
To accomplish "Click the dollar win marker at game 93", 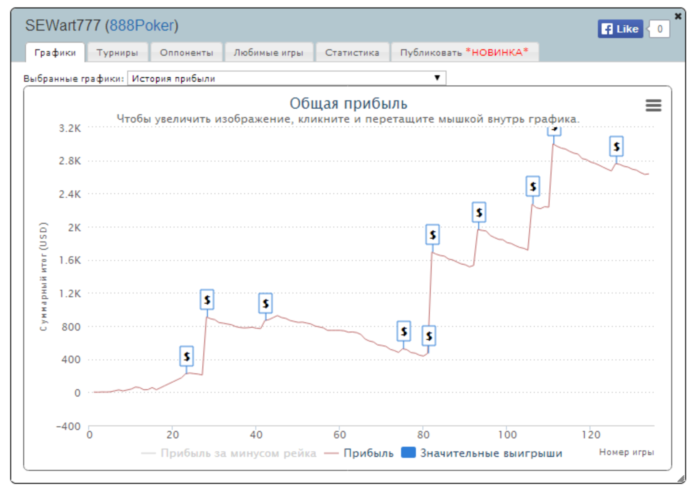I will click(479, 212).
